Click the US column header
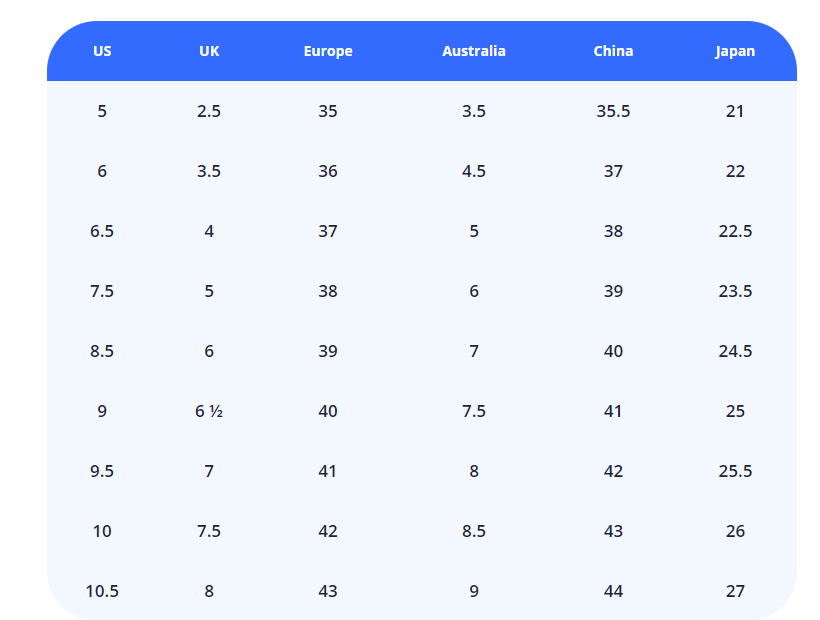 102,51
